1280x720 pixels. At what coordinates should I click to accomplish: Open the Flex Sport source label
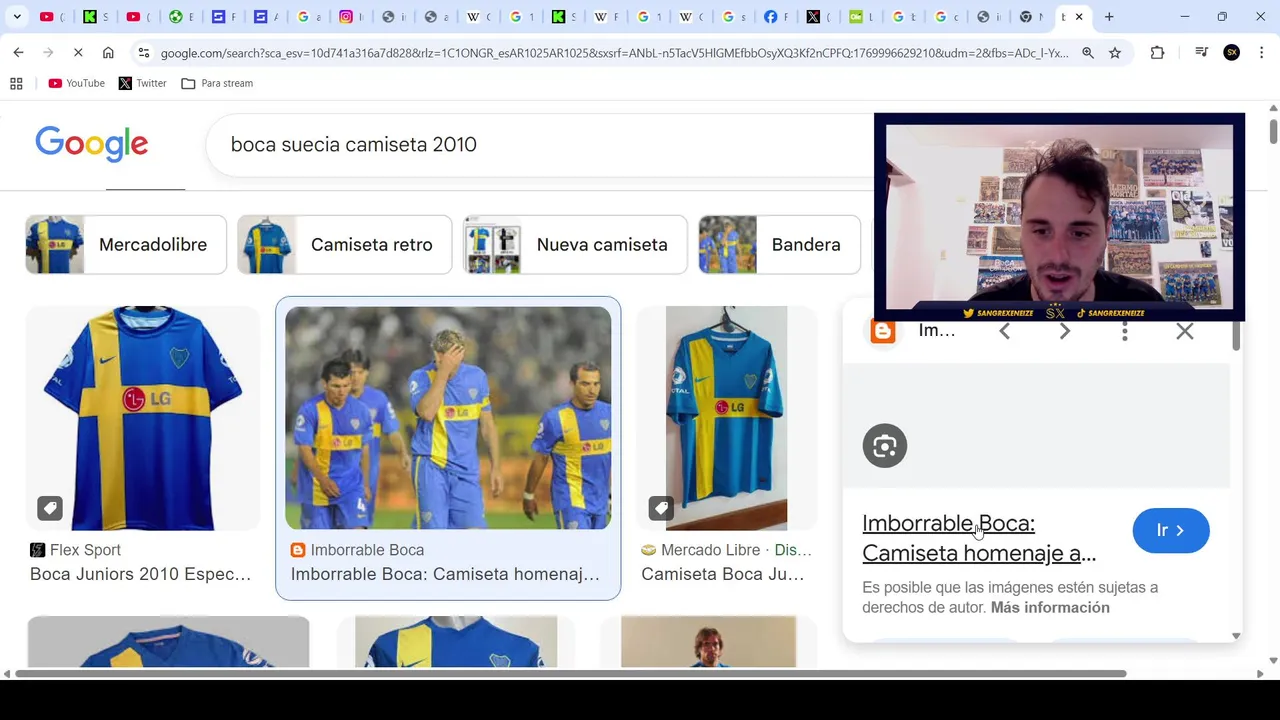click(75, 550)
